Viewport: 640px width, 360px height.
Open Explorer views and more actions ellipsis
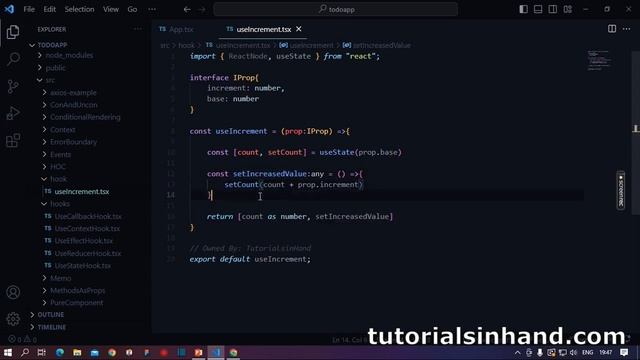tap(138, 29)
